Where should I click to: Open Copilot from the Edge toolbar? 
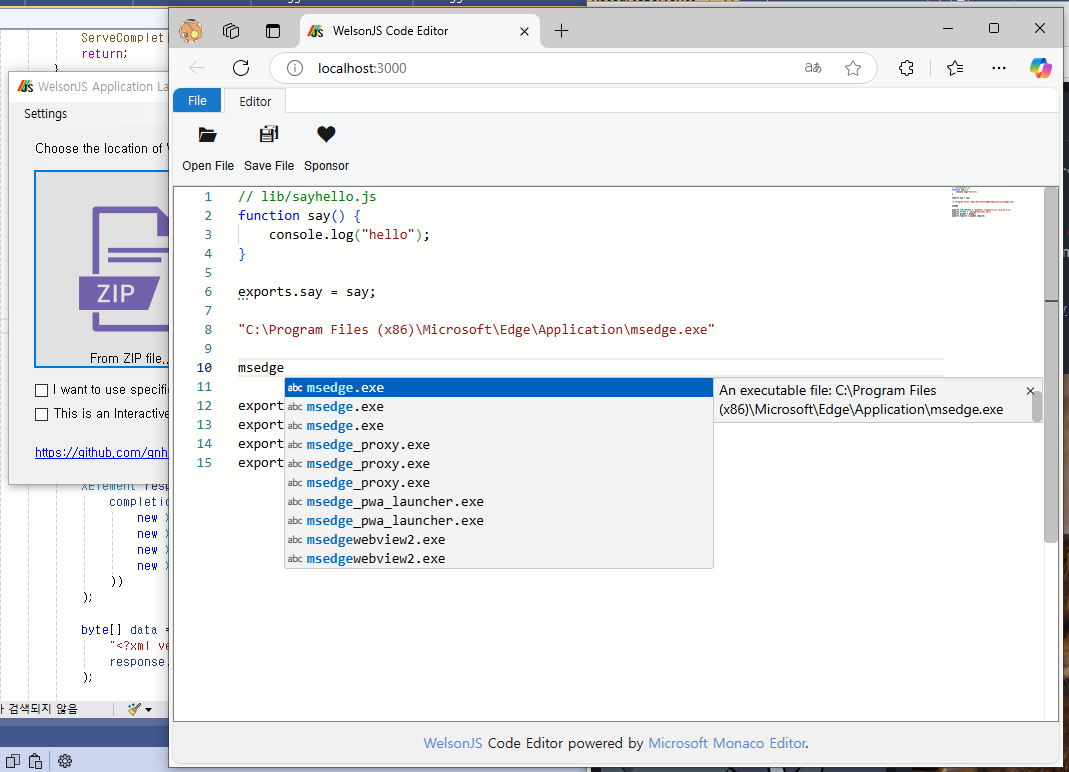pyautogui.click(x=1040, y=68)
